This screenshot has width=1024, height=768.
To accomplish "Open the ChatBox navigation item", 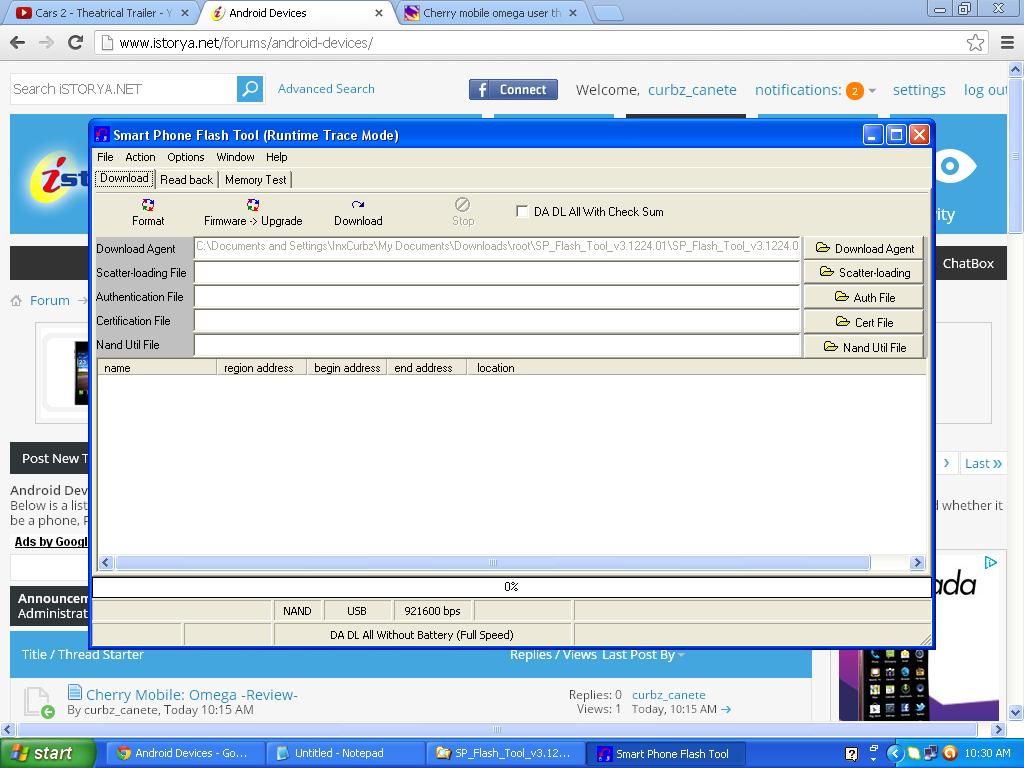I will coord(968,263).
